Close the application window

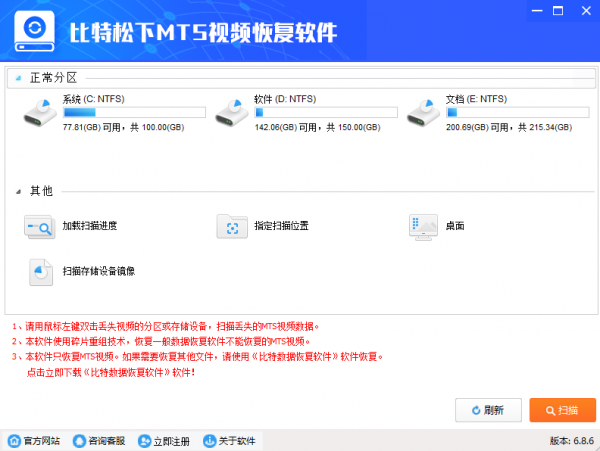(x=586, y=11)
